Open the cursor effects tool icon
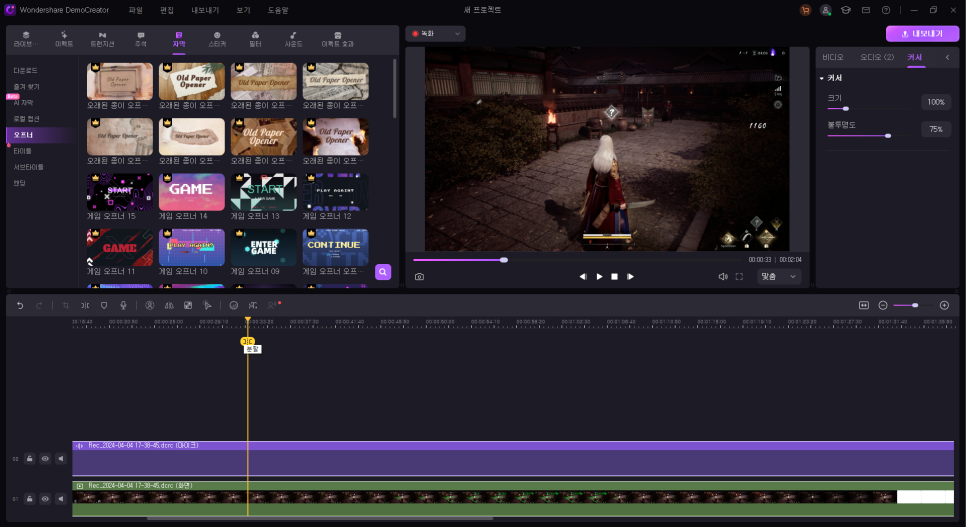This screenshot has height=527, width=966. [x=207, y=305]
